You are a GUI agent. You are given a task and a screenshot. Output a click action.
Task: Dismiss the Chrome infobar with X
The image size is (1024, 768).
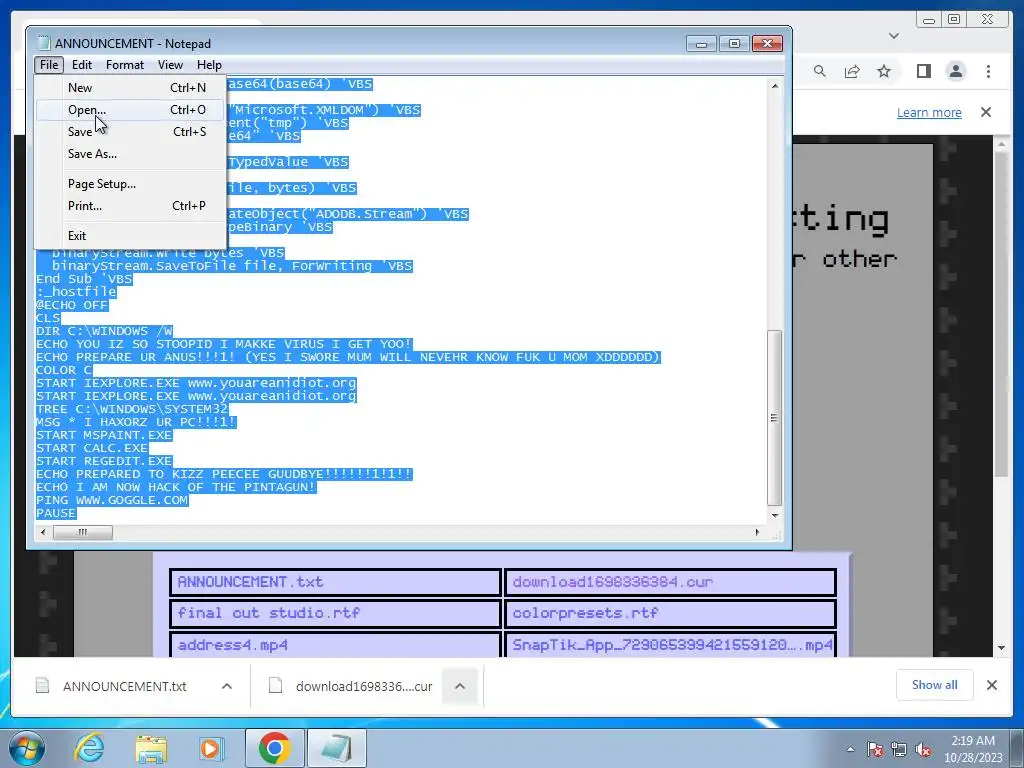point(986,112)
